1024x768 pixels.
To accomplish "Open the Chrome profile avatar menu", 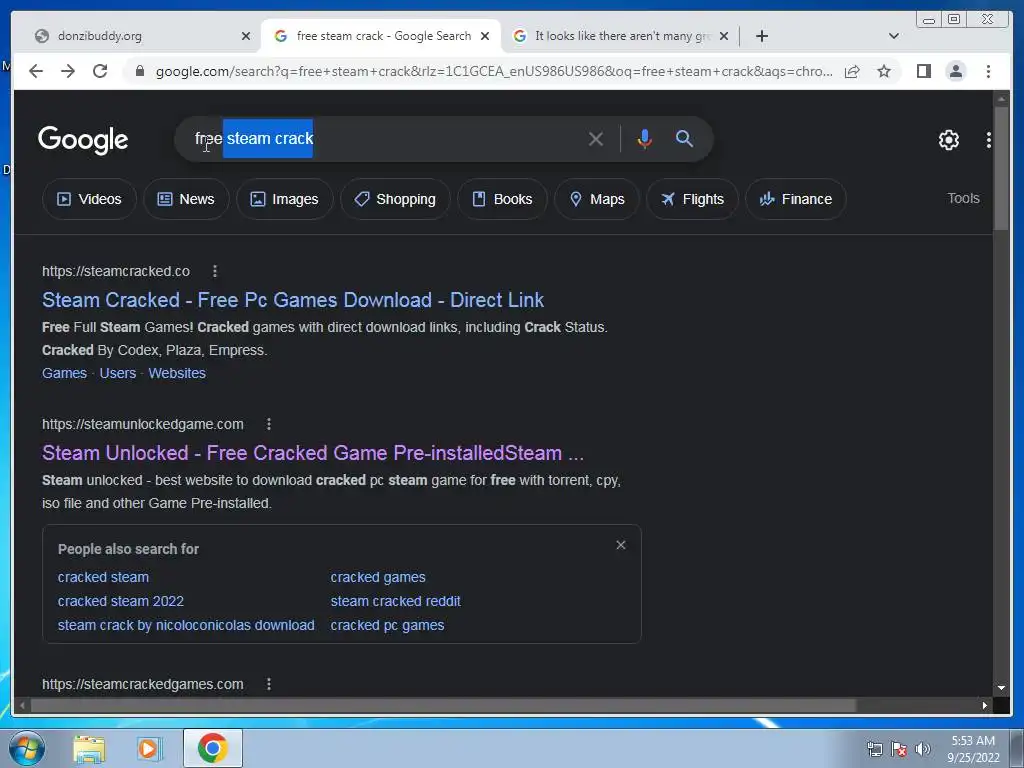I will coord(956,71).
